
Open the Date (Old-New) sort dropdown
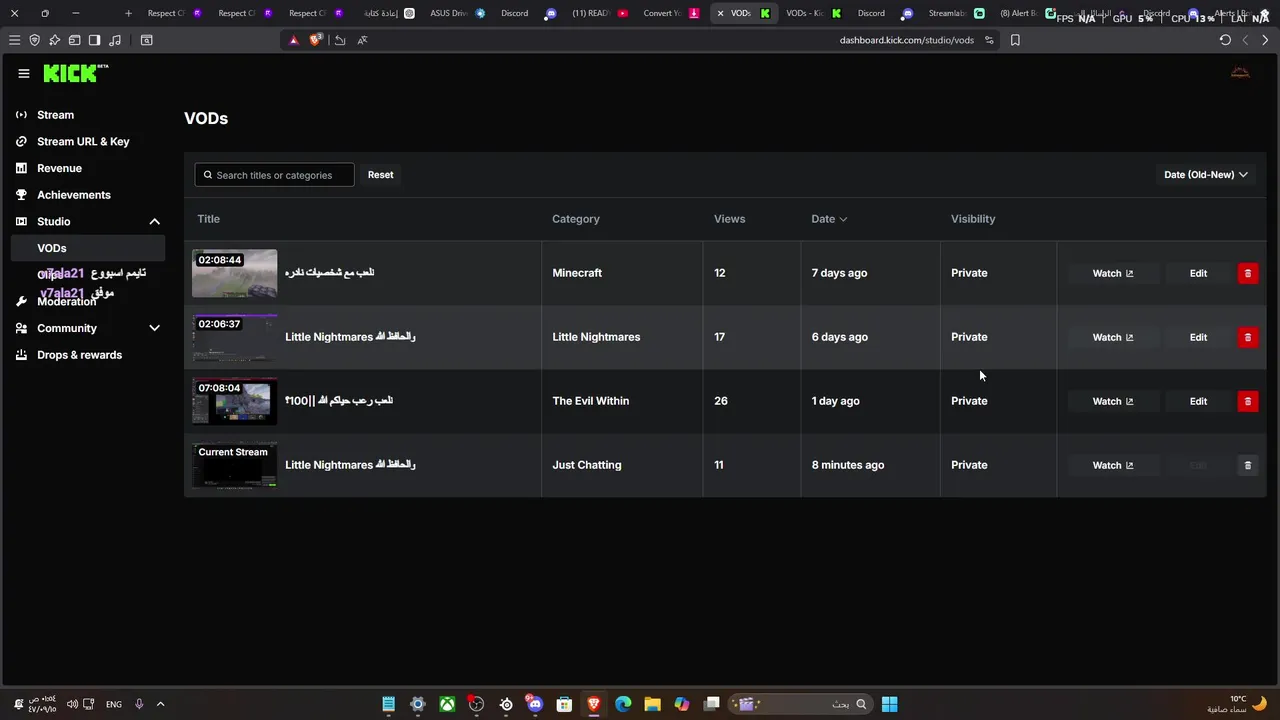point(1206,175)
